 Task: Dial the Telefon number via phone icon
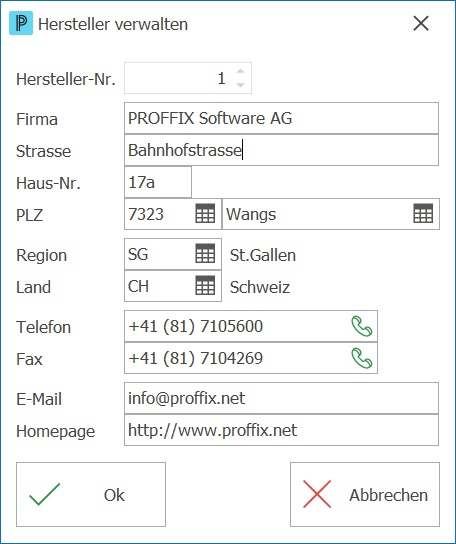pyautogui.click(x=362, y=326)
